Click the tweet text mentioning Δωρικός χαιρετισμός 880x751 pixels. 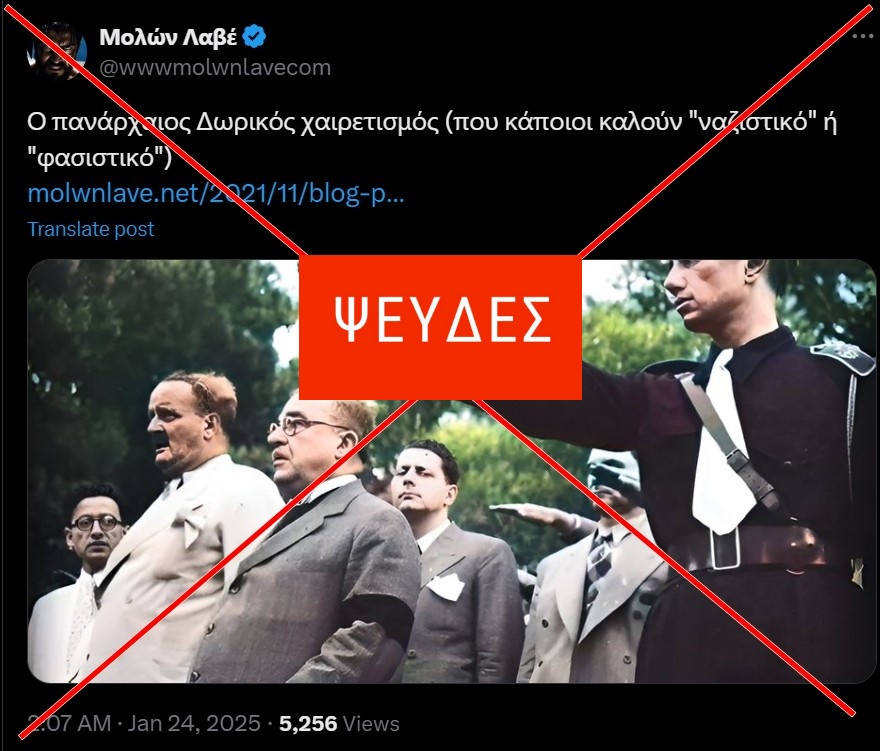(432, 139)
